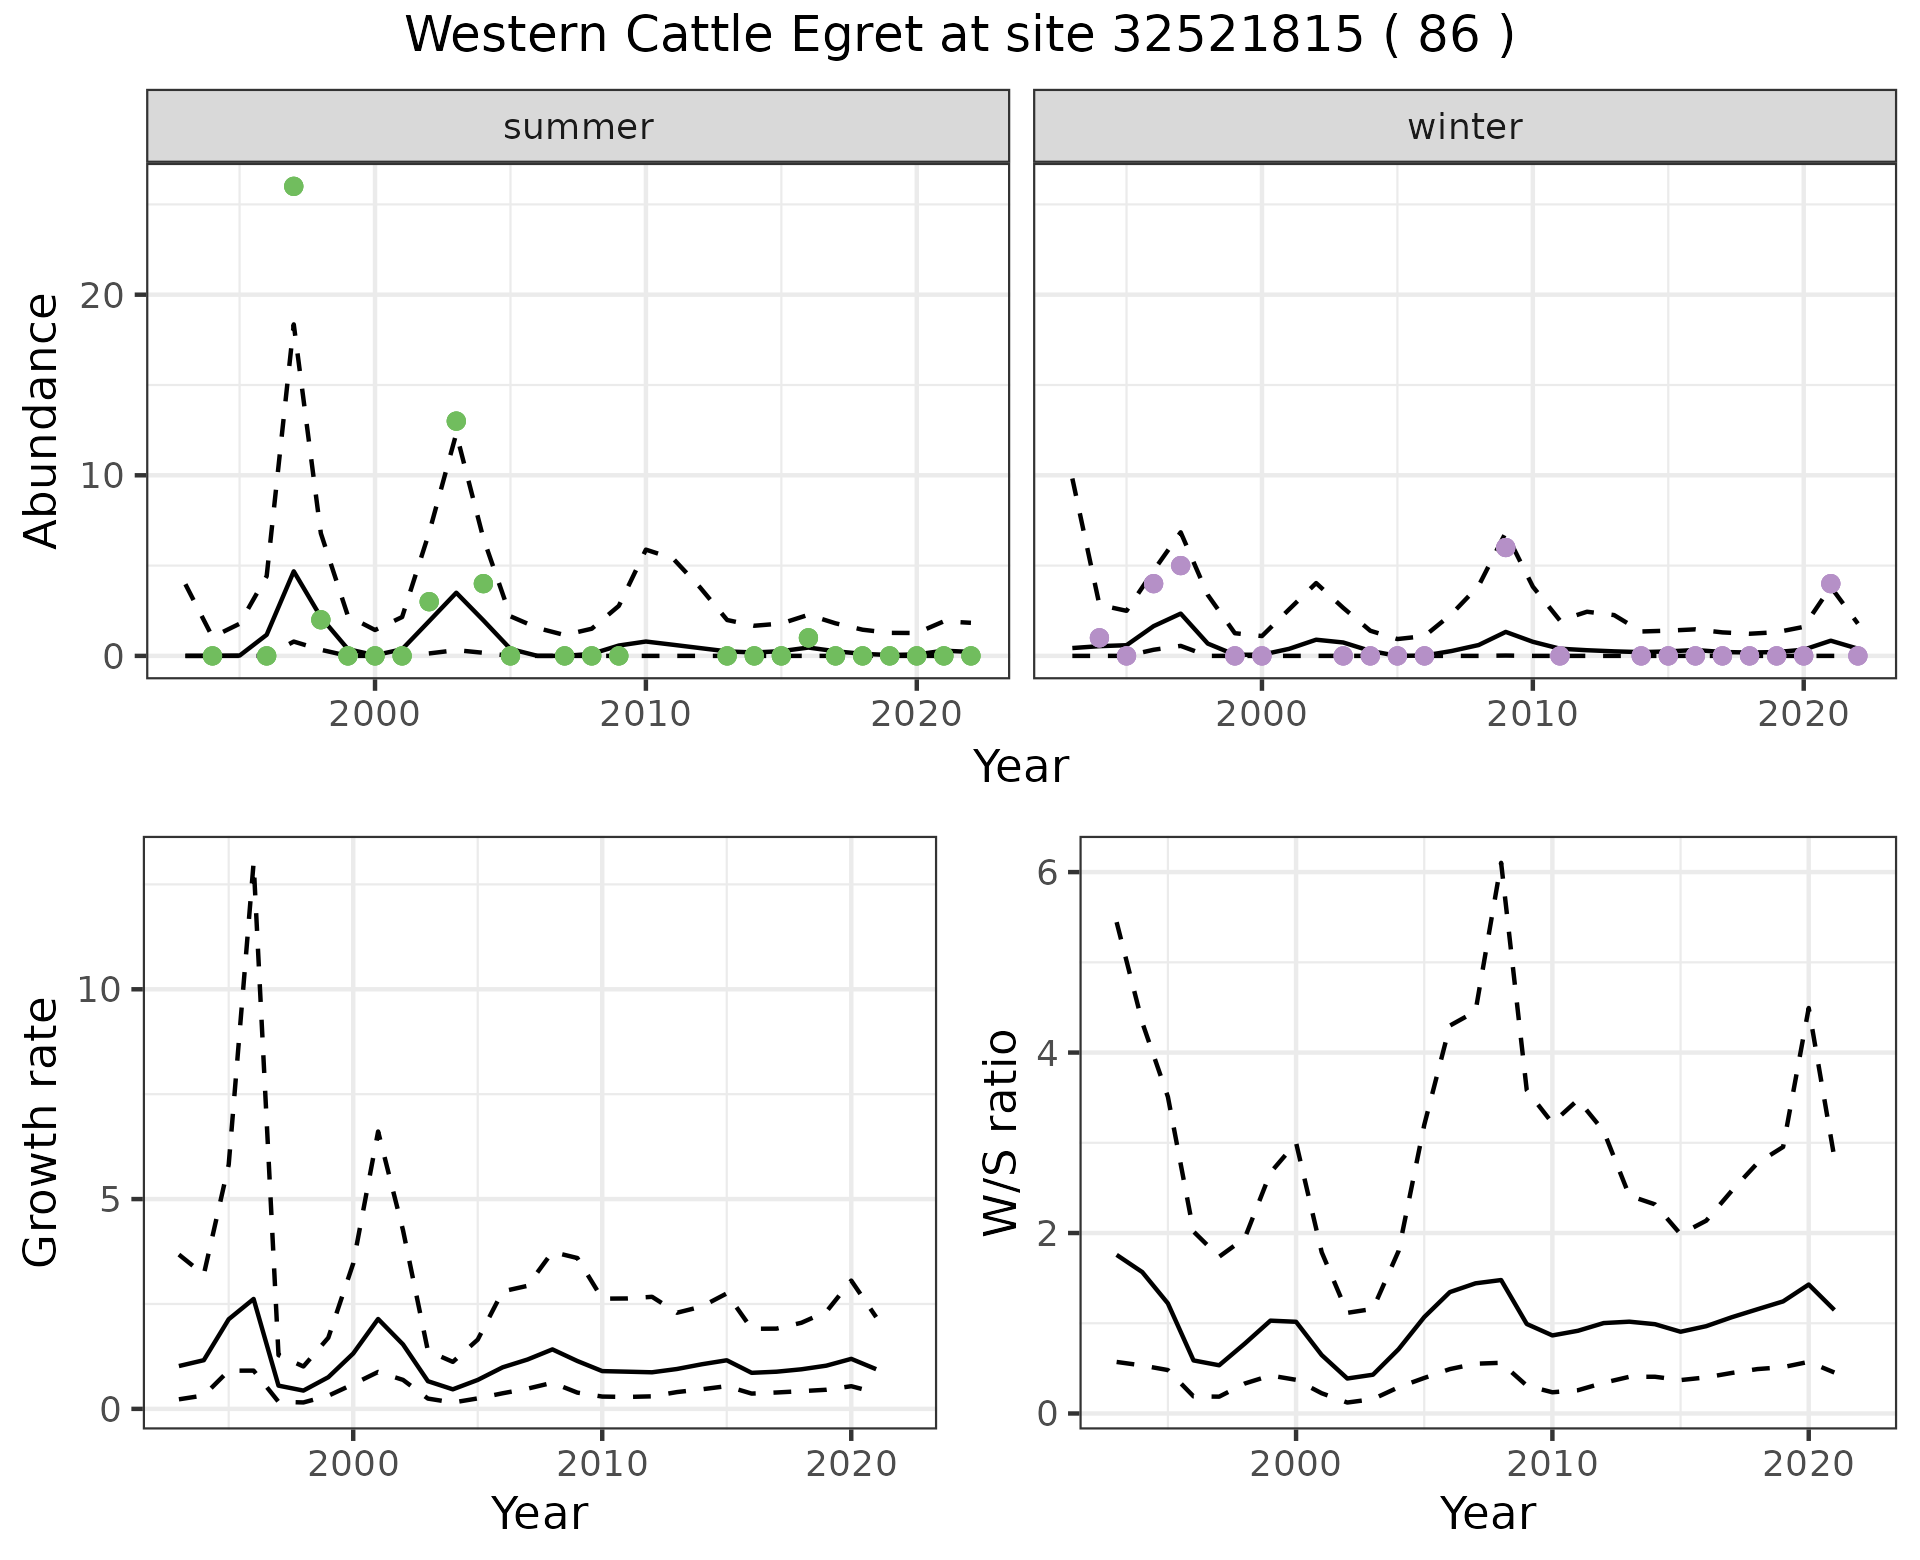
Task: Click the Growth rate y-axis label
Action: tap(42, 1132)
